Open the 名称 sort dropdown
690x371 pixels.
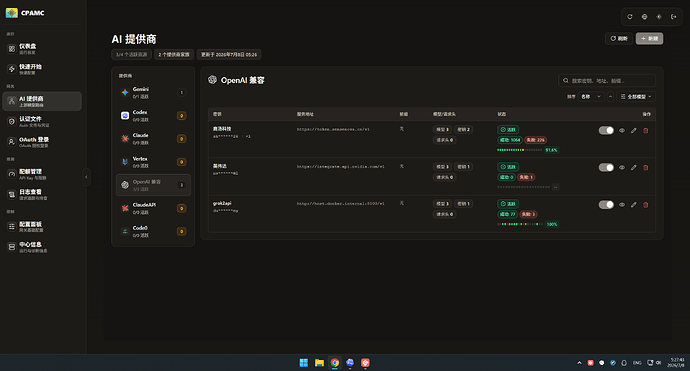[x=591, y=96]
